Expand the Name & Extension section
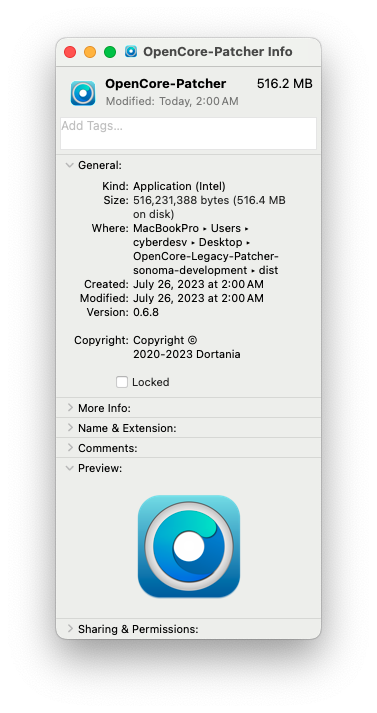Image resolution: width=377 pixels, height=713 pixels. 70,428
